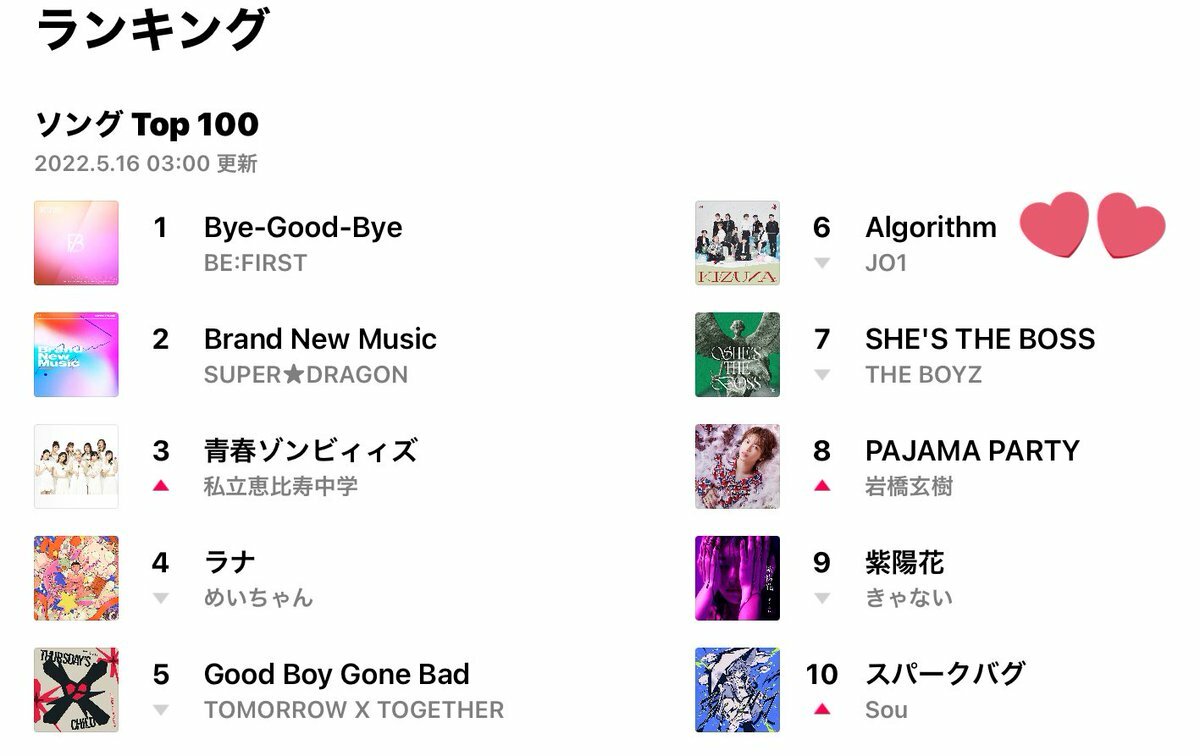Open the Brand New Music cover thumbnail

[x=76, y=355]
